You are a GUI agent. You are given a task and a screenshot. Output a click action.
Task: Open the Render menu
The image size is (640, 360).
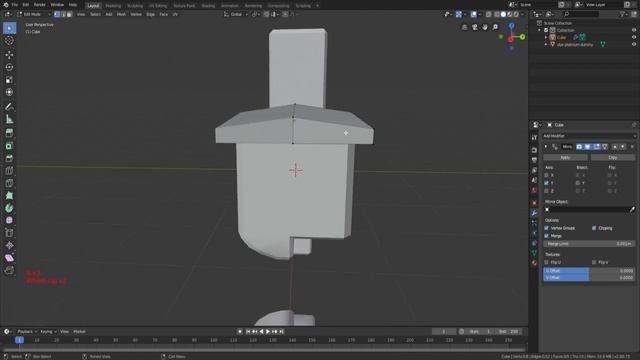[x=40, y=5]
